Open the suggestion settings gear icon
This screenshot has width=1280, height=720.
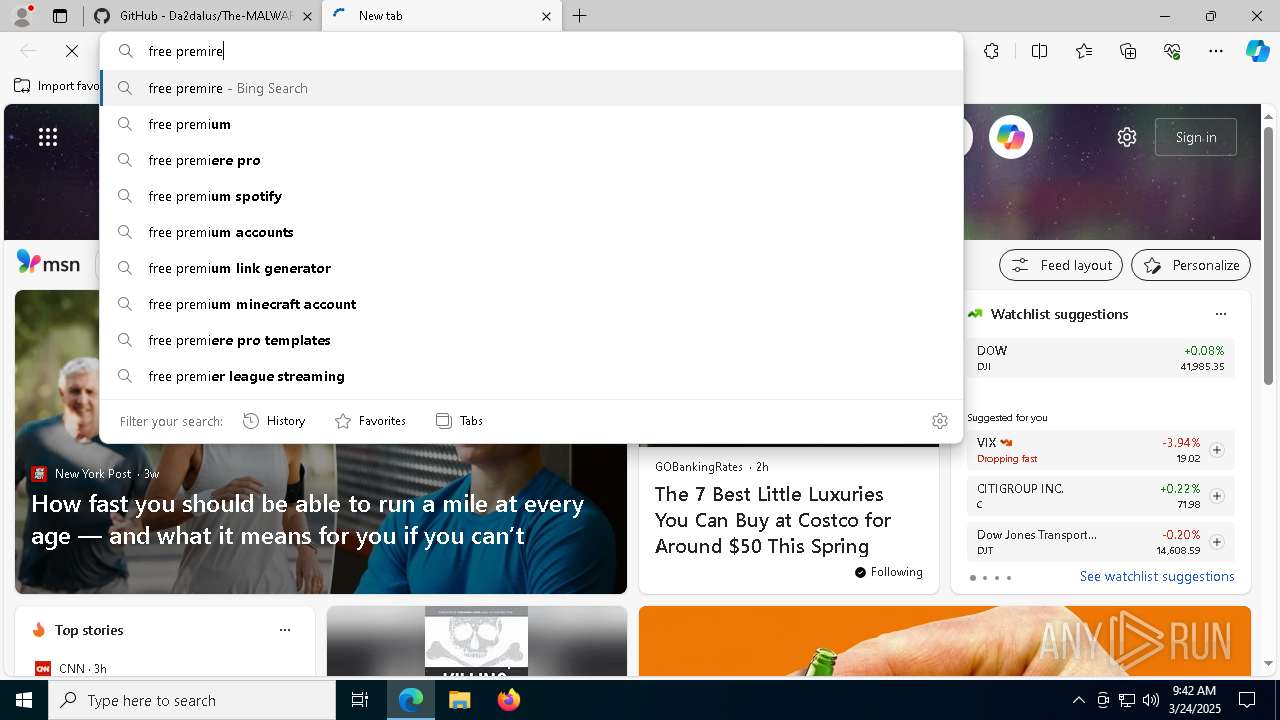(939, 421)
